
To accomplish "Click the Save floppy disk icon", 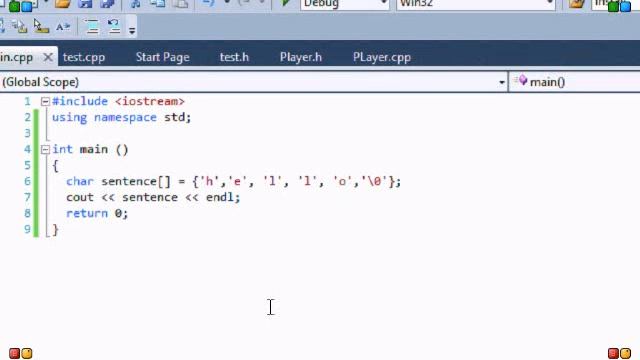I will coord(85,4).
